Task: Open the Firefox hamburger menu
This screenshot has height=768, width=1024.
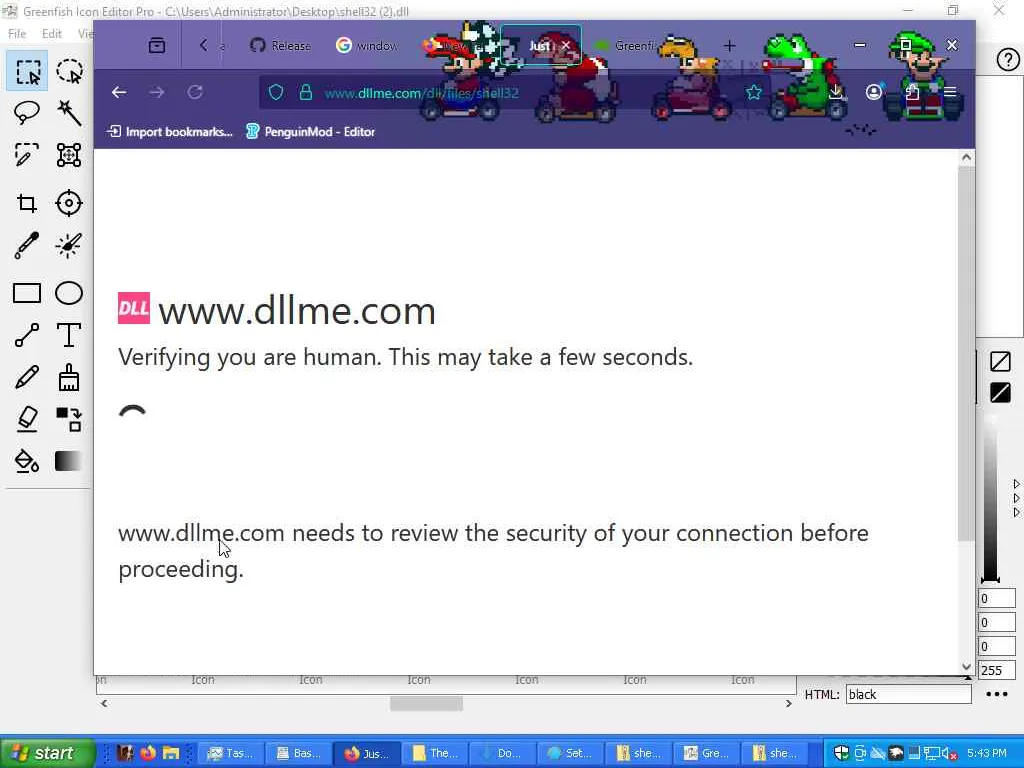Action: coord(950,93)
